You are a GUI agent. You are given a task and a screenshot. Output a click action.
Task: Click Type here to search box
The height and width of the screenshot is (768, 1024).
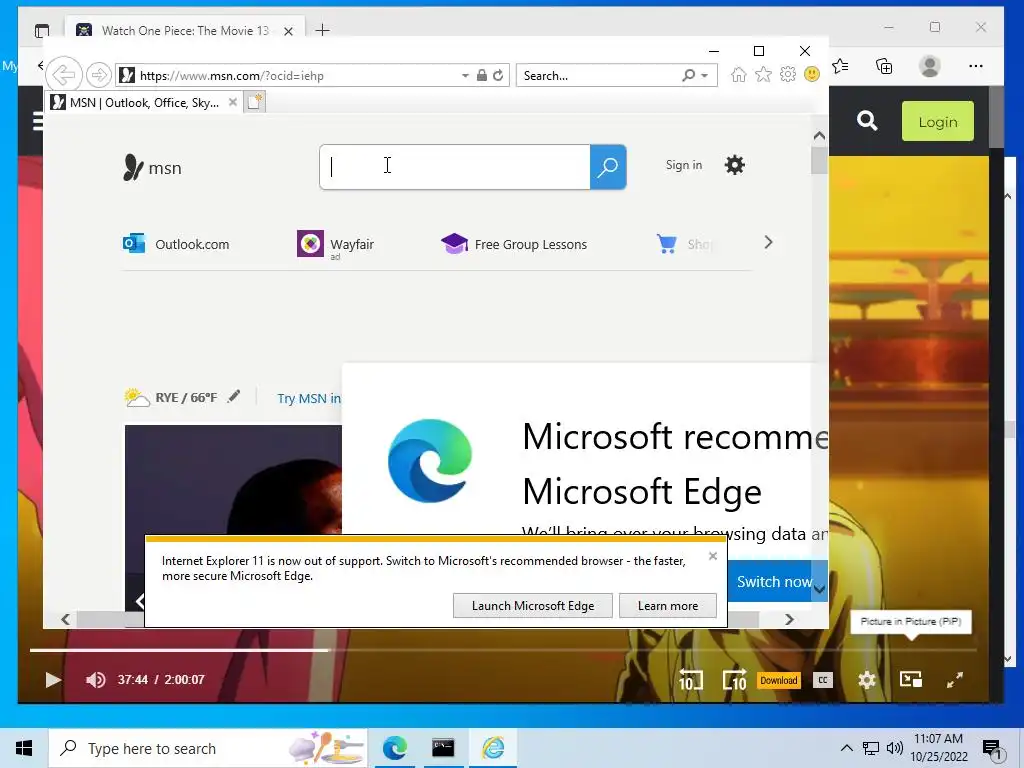coord(208,748)
